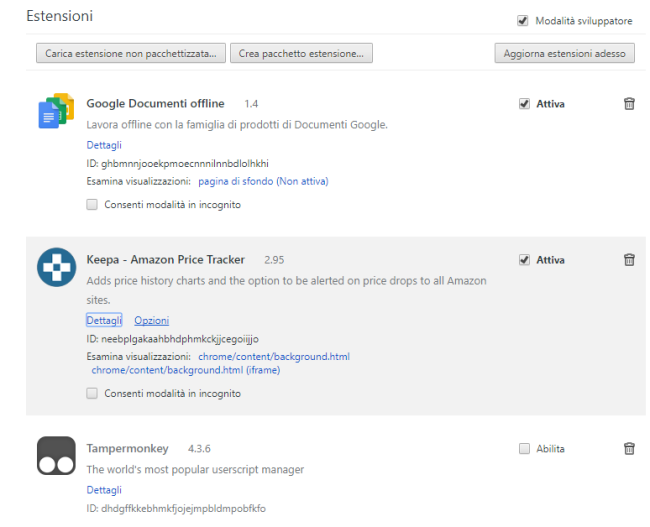Click Carica estensione non pacchettizzata button
Screen dimensions: 650x527
click(x=131, y=53)
